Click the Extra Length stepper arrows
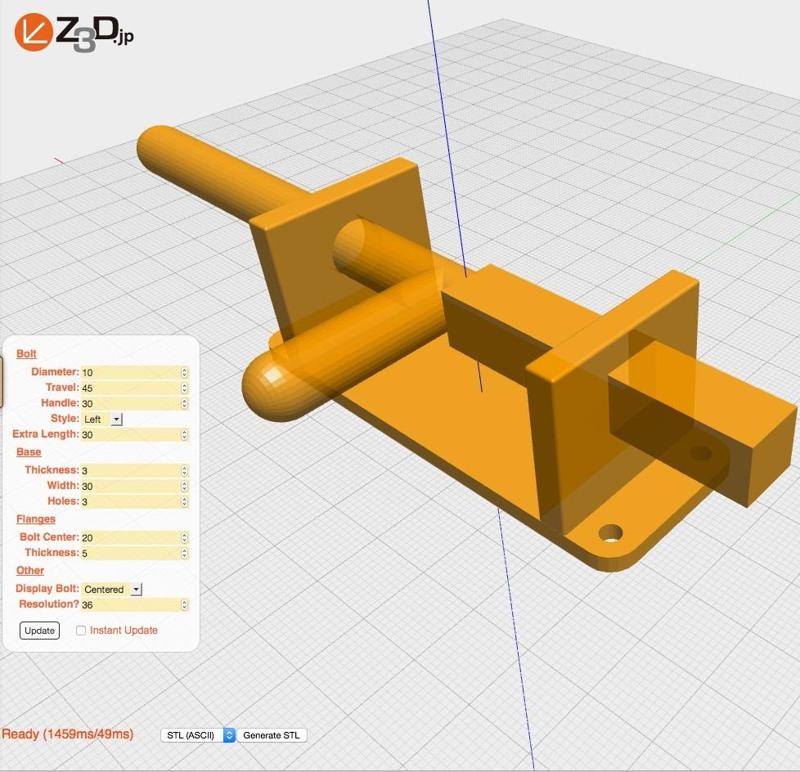The image size is (800, 772). point(184,435)
